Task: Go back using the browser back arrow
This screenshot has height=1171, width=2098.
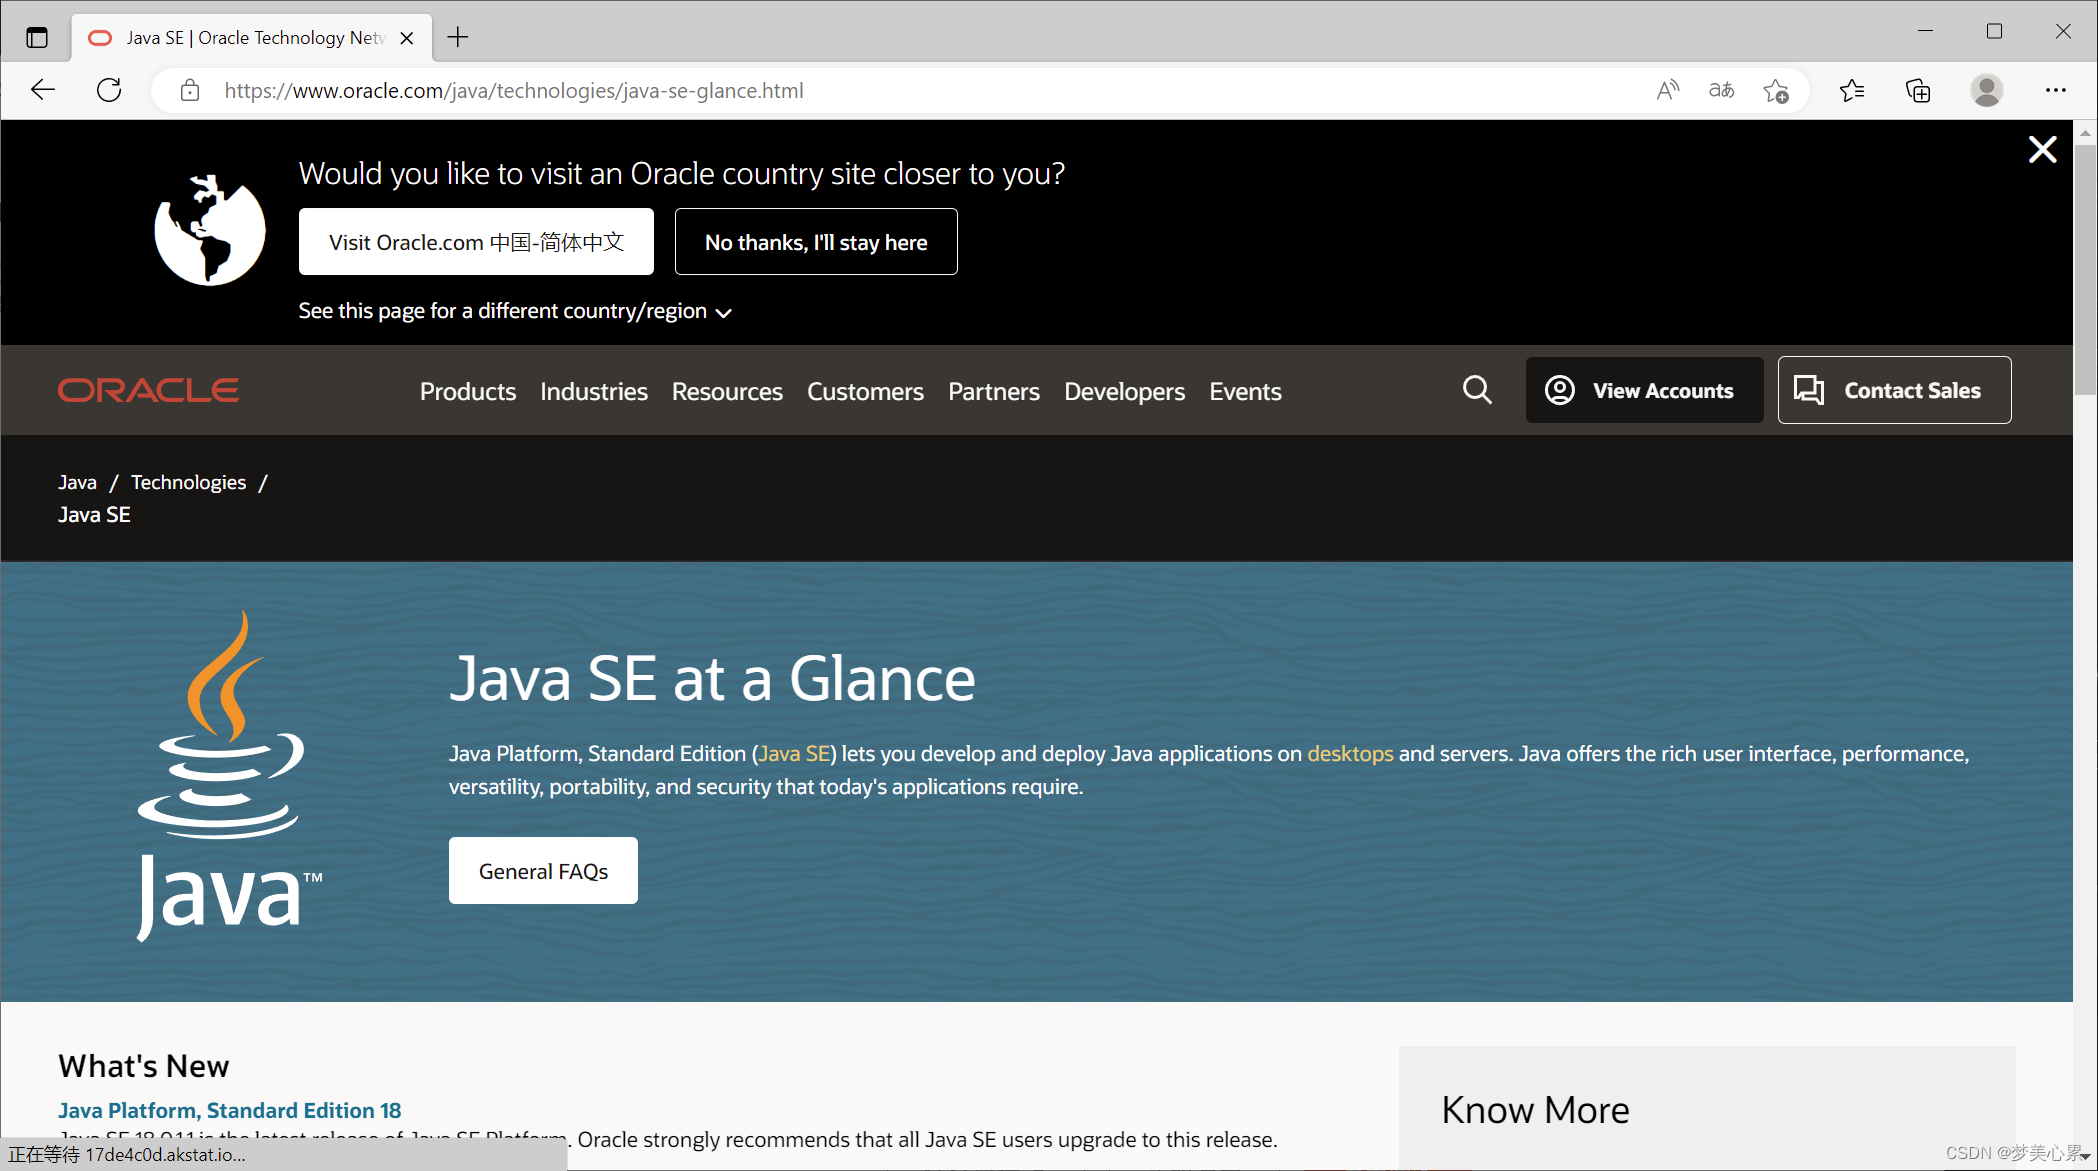Action: pyautogui.click(x=43, y=90)
